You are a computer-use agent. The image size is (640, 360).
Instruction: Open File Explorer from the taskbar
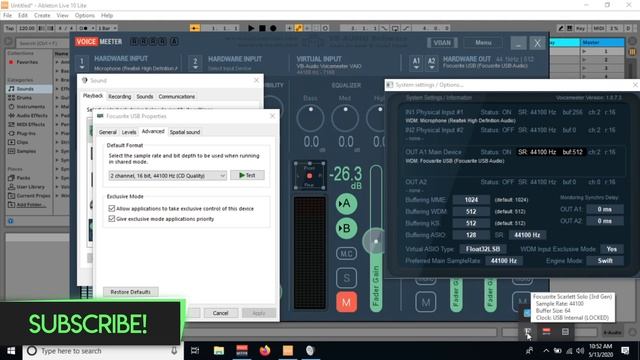coord(219,351)
